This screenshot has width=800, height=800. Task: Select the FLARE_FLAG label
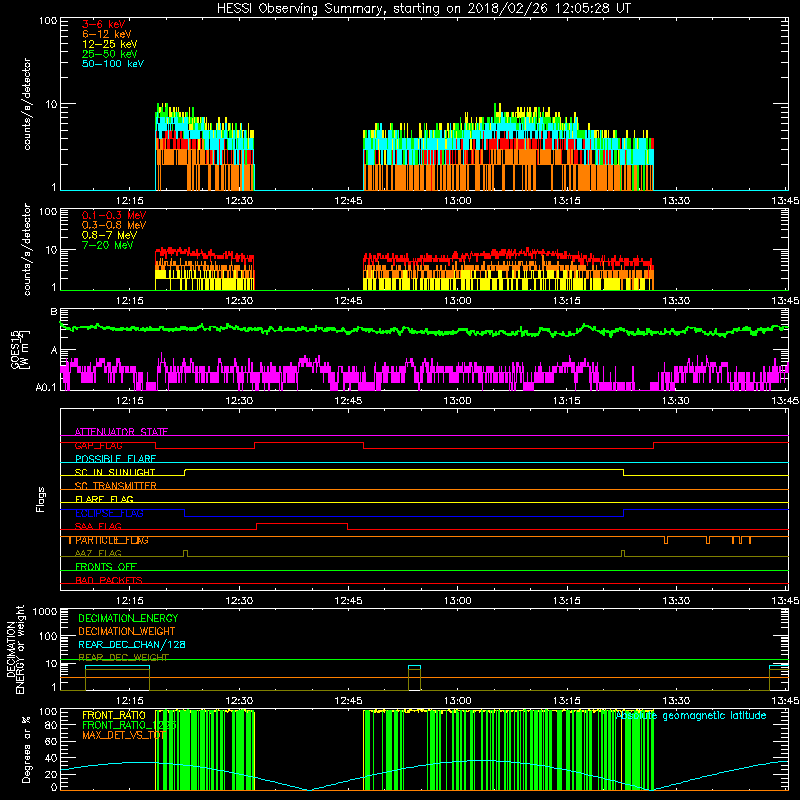pos(104,499)
